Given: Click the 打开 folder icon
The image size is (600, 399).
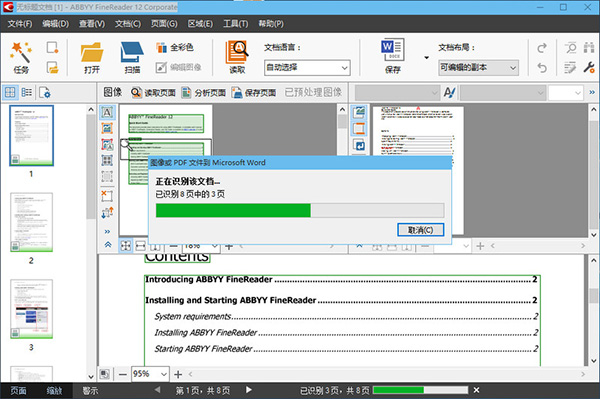Looking at the screenshot, I should [92, 52].
